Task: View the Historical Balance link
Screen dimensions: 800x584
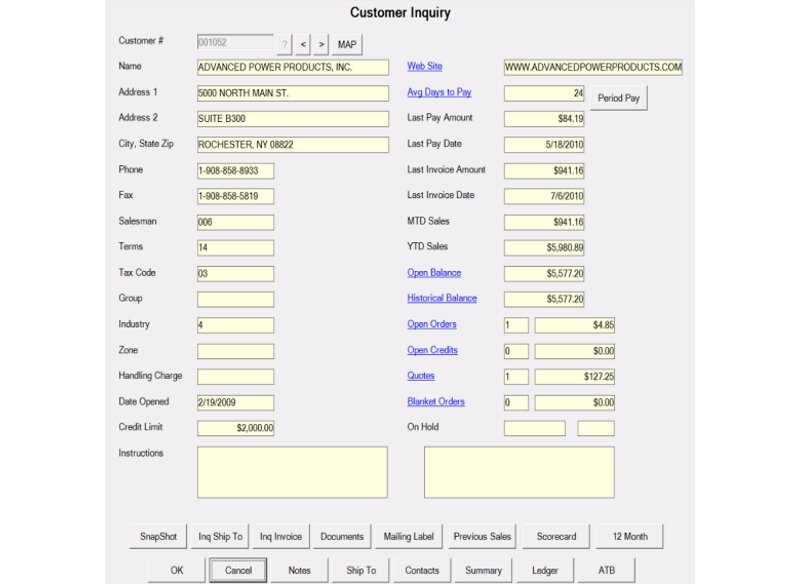Action: (442, 298)
